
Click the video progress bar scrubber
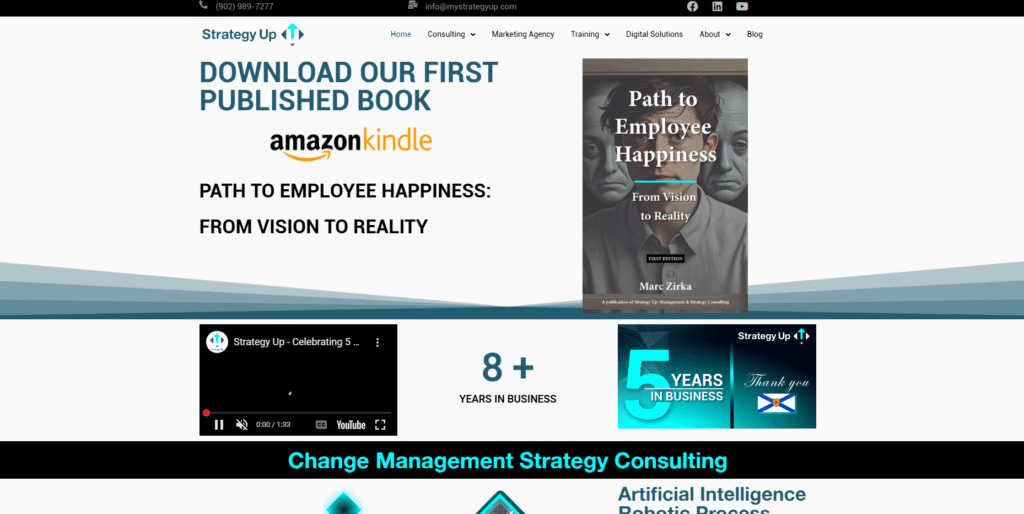click(206, 412)
